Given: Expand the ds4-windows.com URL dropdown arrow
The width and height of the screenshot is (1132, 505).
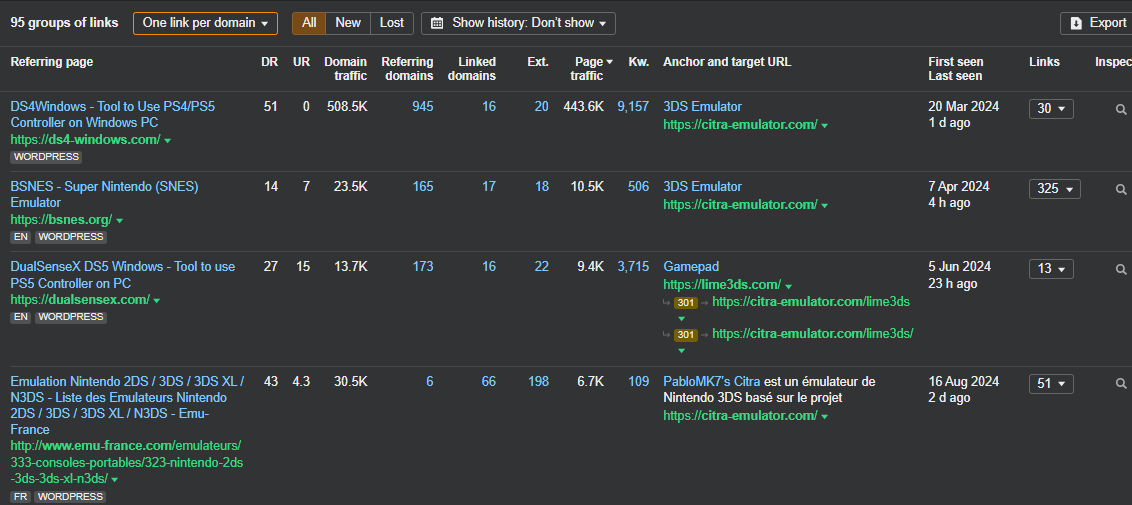Looking at the screenshot, I should pyautogui.click(x=167, y=141).
